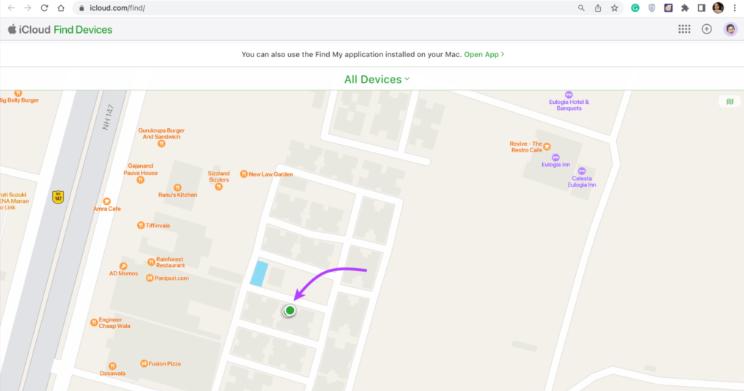The width and height of the screenshot is (744, 391).
Task: Click the marker above Ramu's Kitchen label
Action: coord(177,188)
